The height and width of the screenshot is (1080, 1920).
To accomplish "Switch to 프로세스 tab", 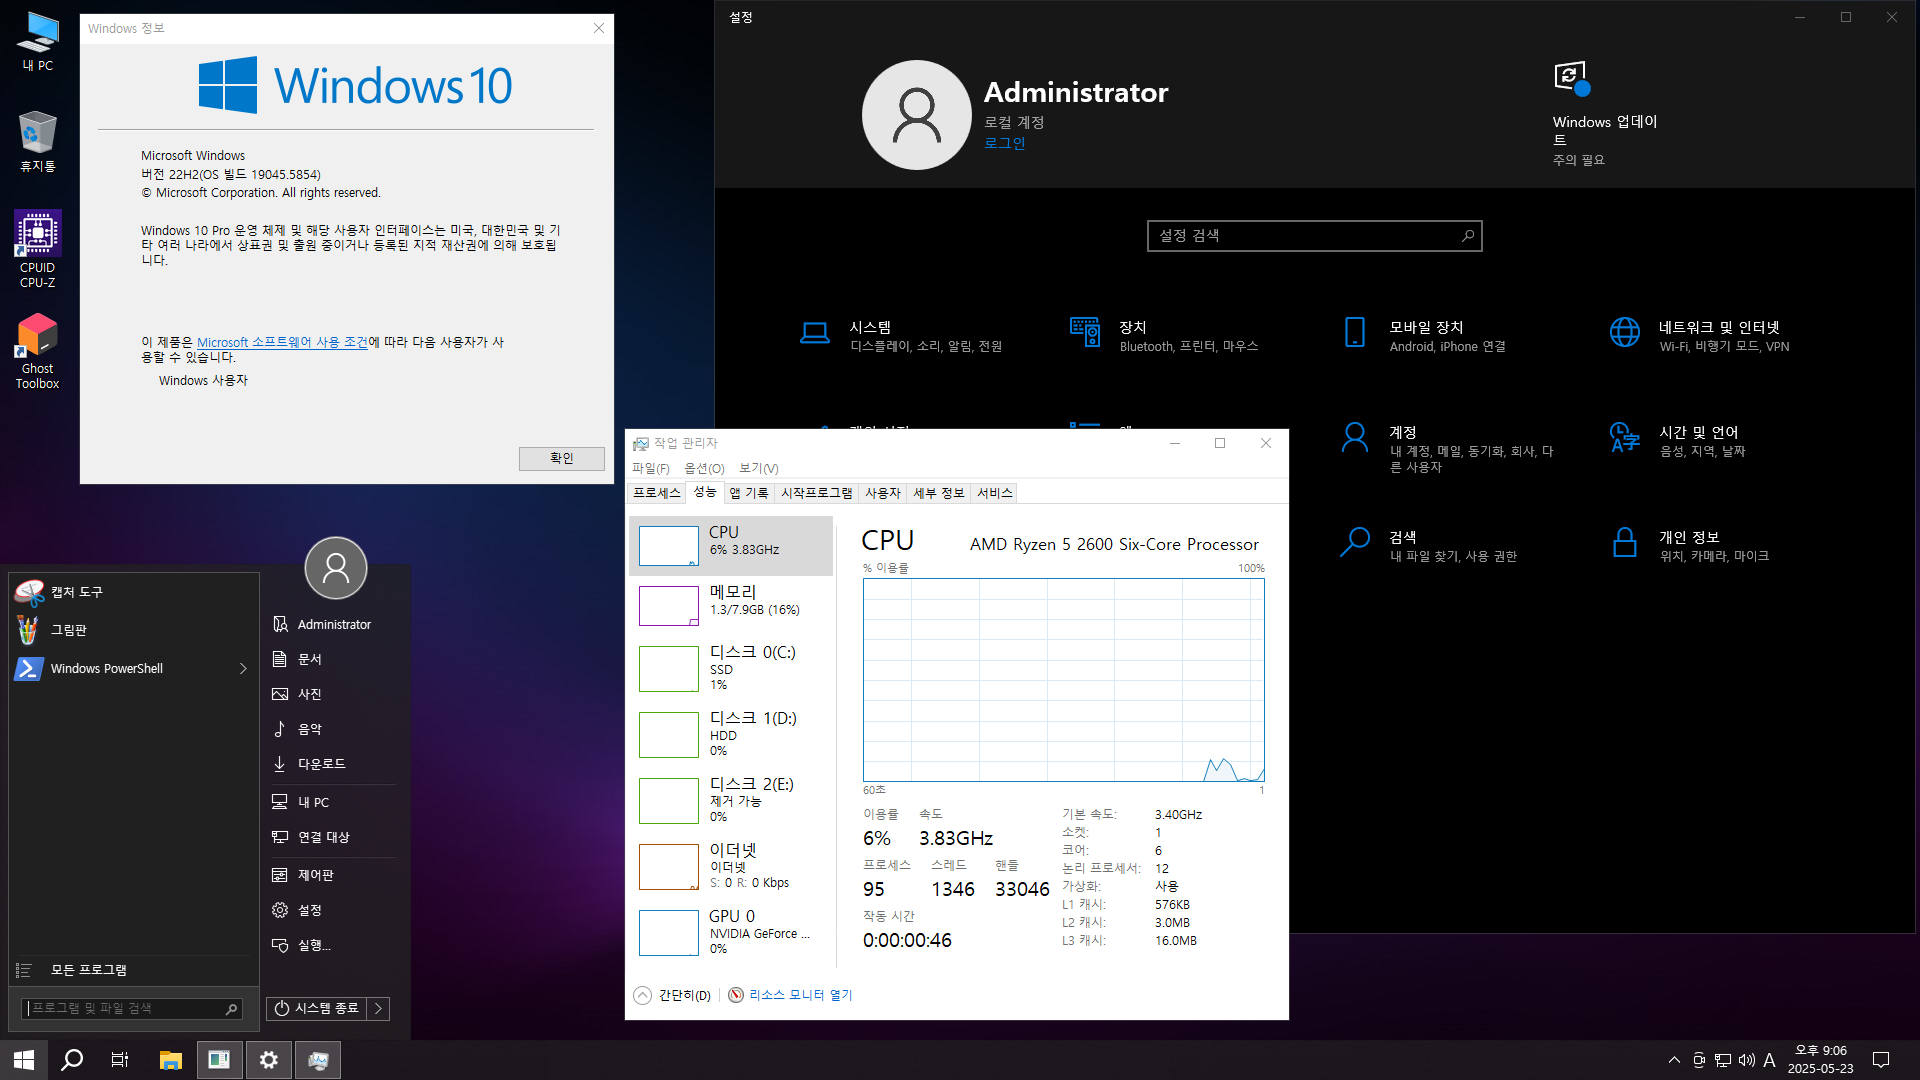I will (657, 493).
